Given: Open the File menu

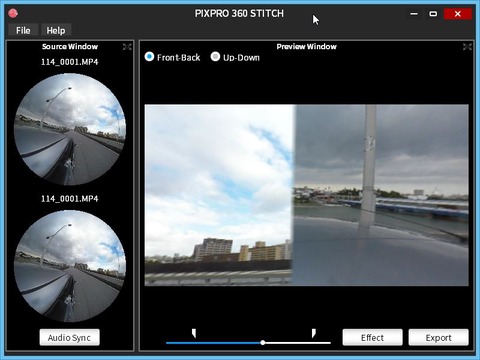Looking at the screenshot, I should (x=23, y=30).
